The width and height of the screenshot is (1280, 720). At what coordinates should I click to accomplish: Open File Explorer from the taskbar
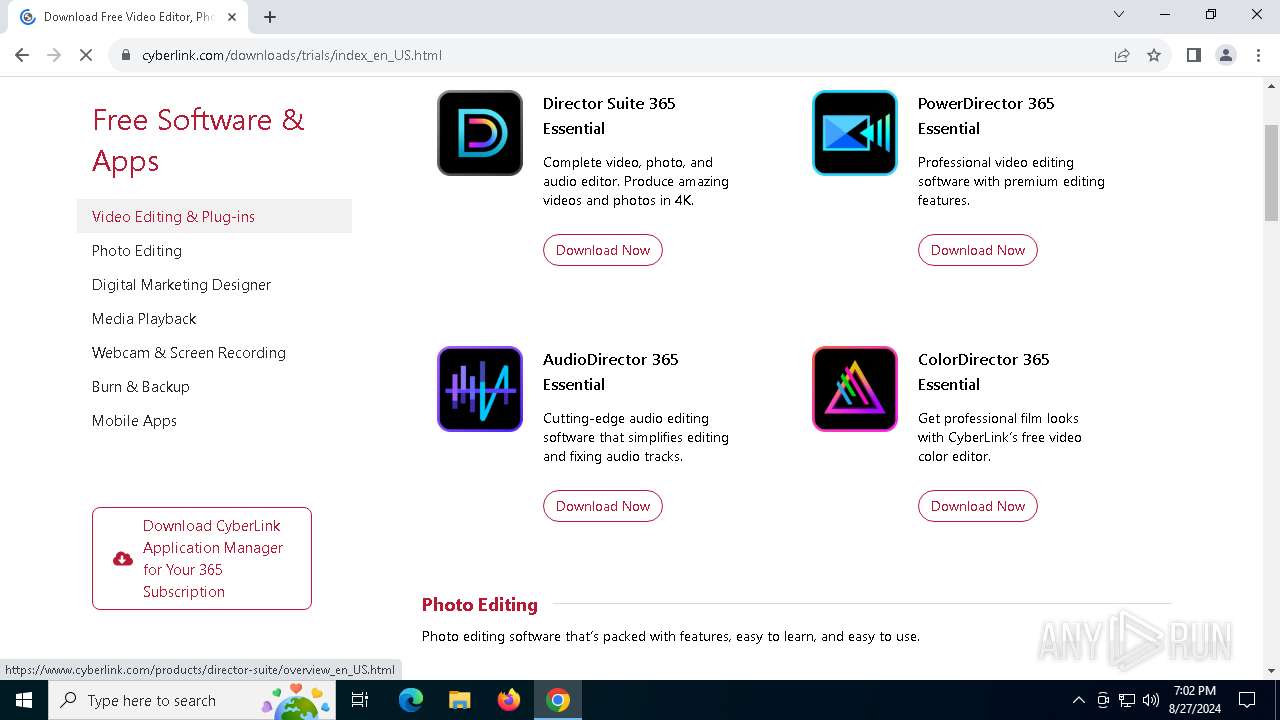460,700
